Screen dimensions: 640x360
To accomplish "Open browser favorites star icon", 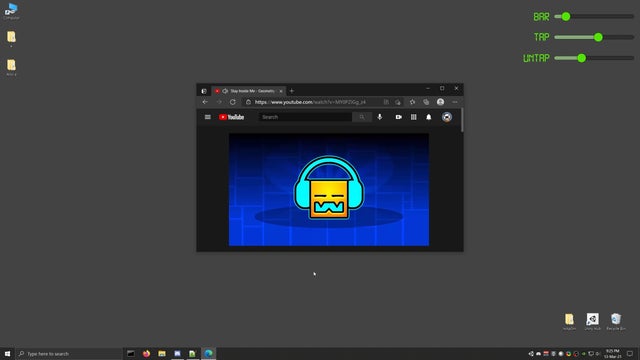I will 412,102.
